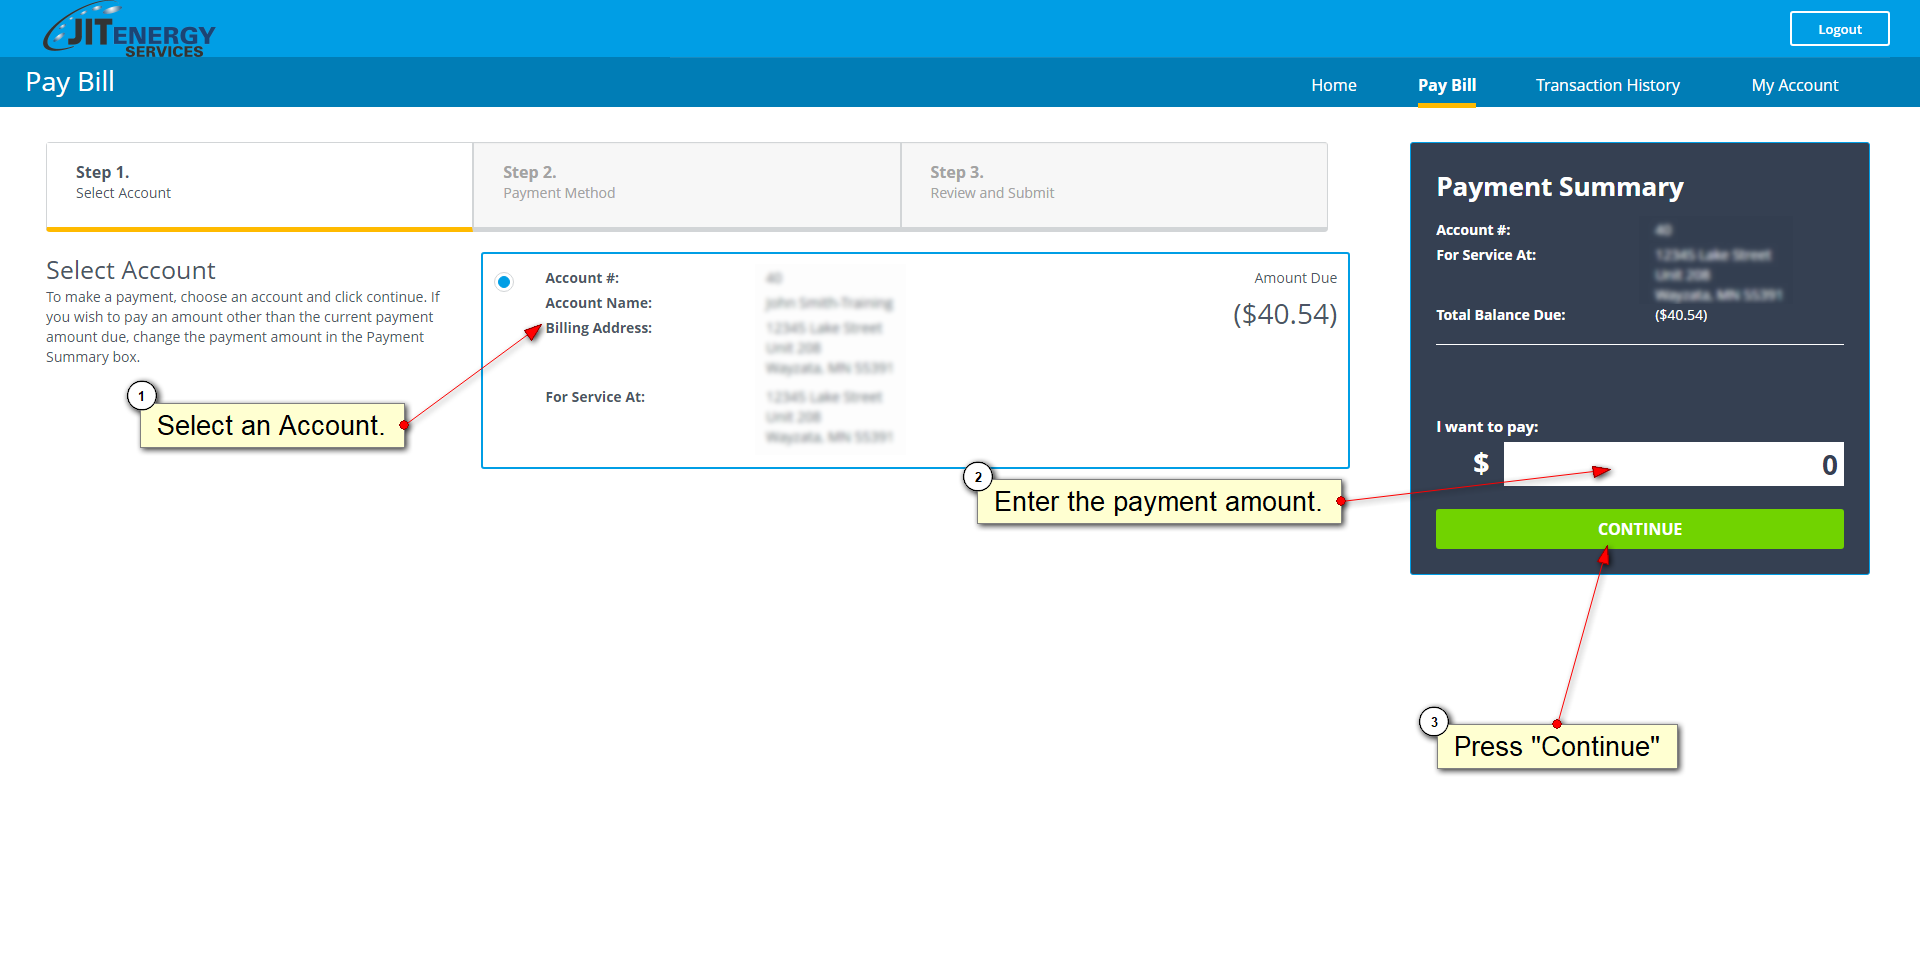The width and height of the screenshot is (1920, 969).
Task: Click the dollar sign beside payment field
Action: pyautogui.click(x=1481, y=464)
